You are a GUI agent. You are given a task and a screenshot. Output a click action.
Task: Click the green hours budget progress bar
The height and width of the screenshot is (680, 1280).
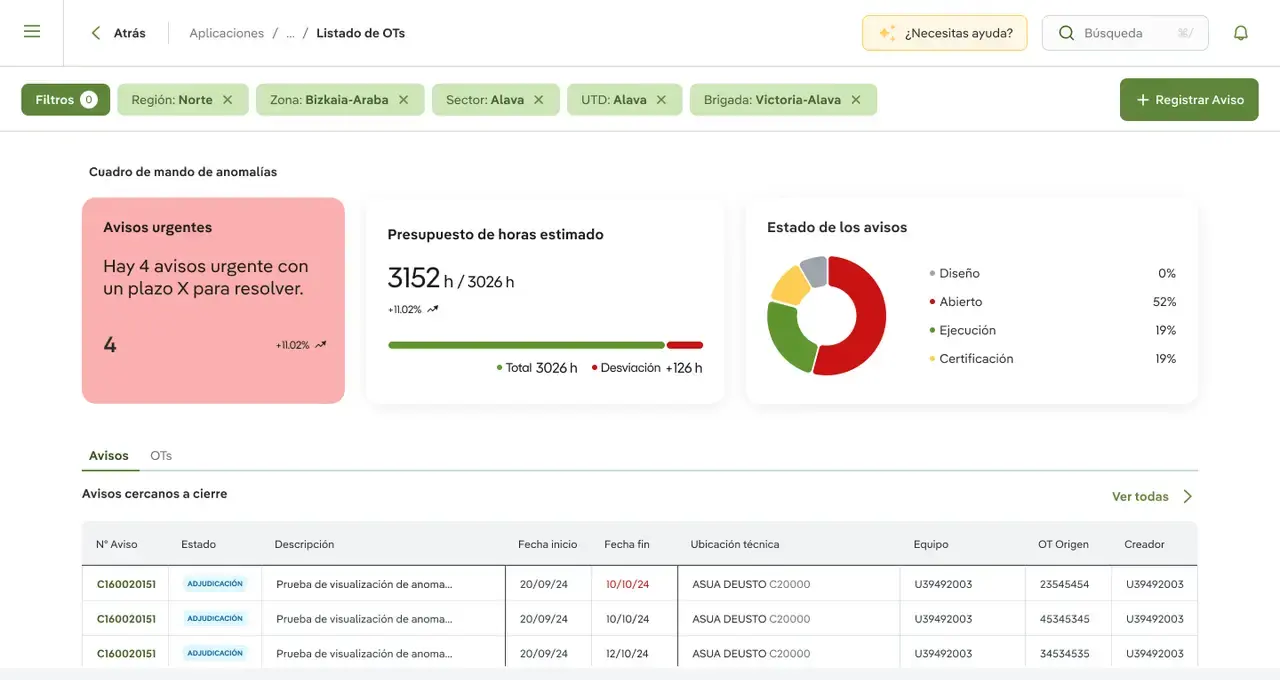[x=526, y=345]
